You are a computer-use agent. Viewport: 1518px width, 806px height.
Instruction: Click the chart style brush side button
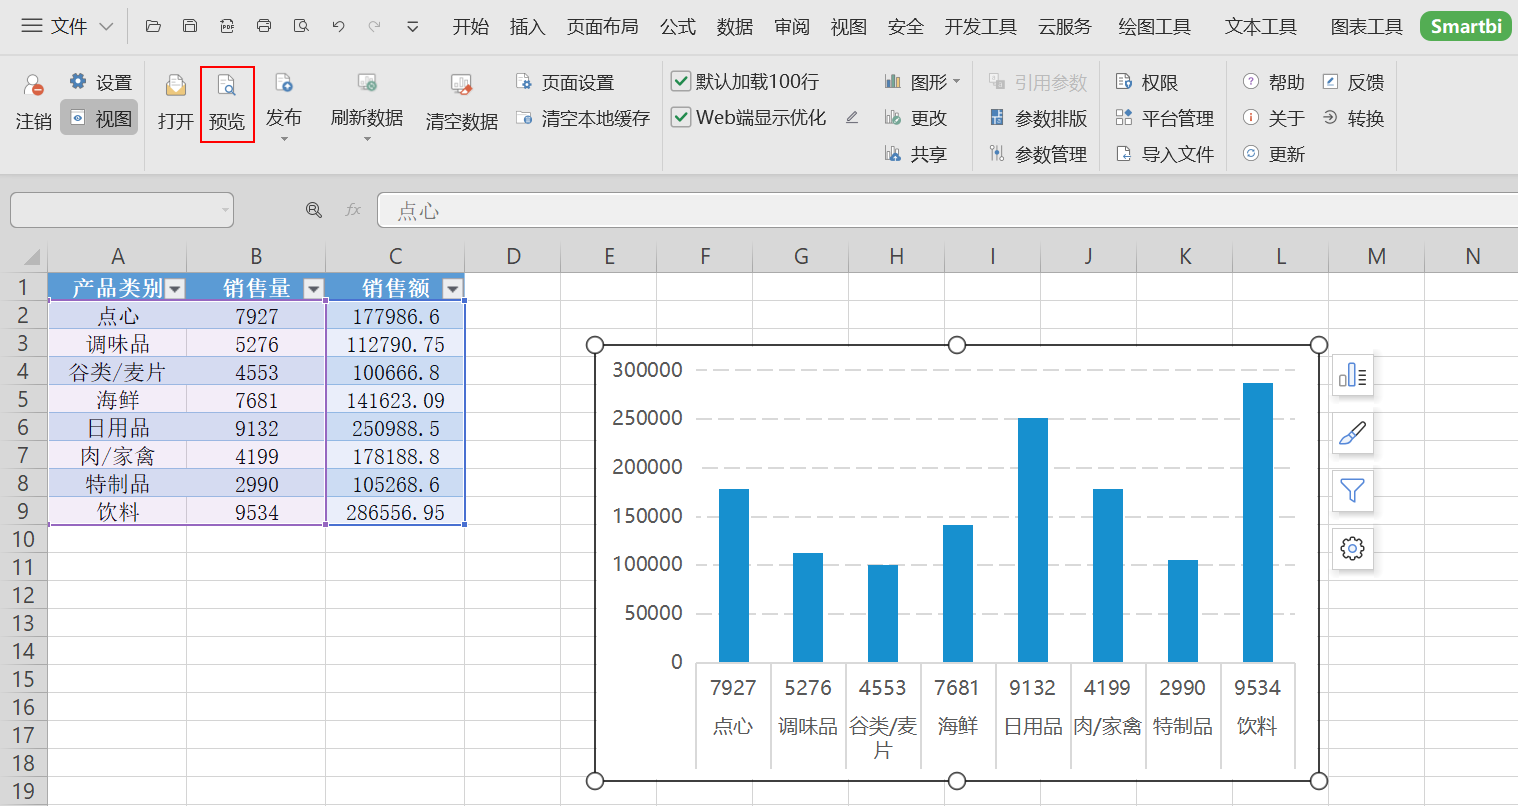(x=1352, y=433)
